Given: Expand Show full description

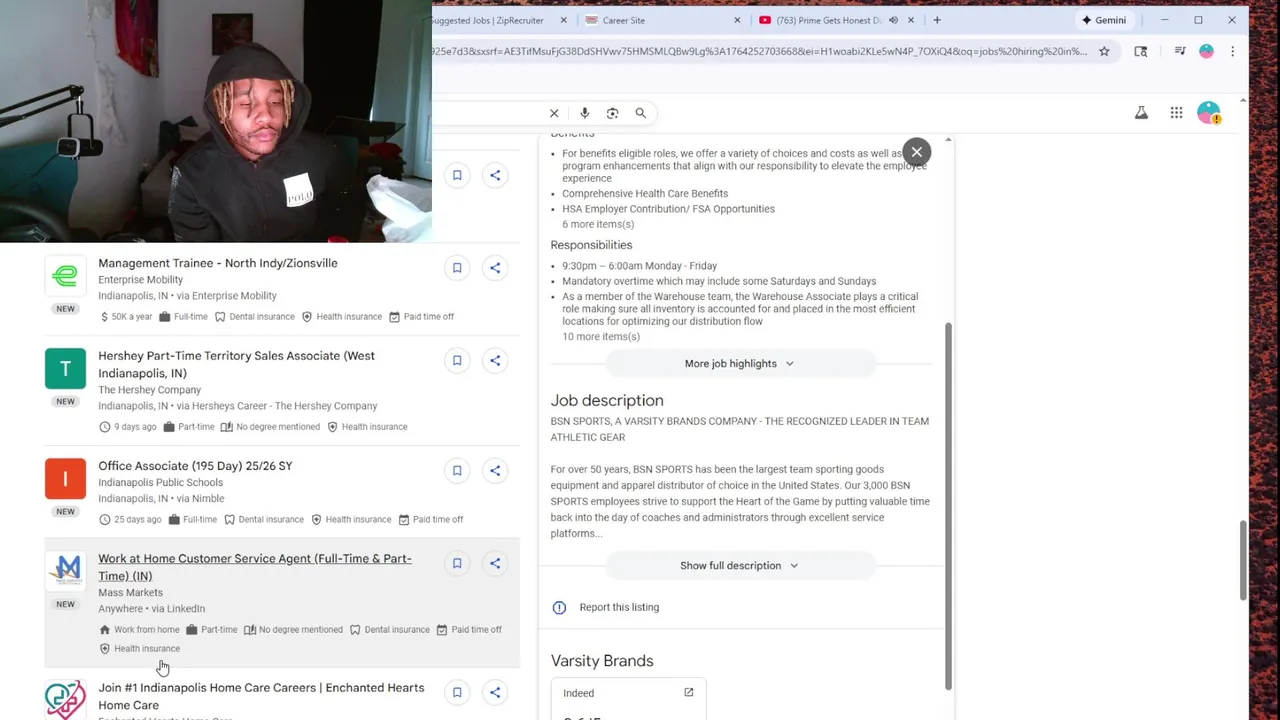Looking at the screenshot, I should 740,566.
